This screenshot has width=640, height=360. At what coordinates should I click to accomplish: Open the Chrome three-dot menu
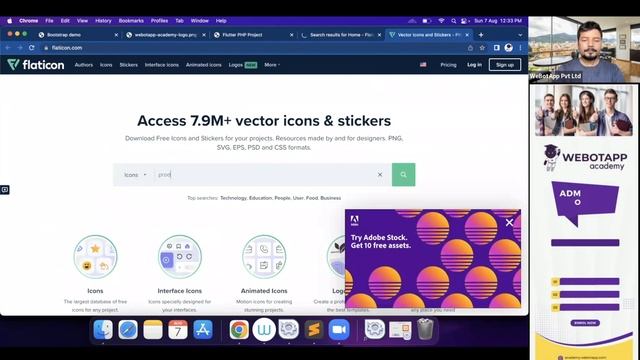520,48
